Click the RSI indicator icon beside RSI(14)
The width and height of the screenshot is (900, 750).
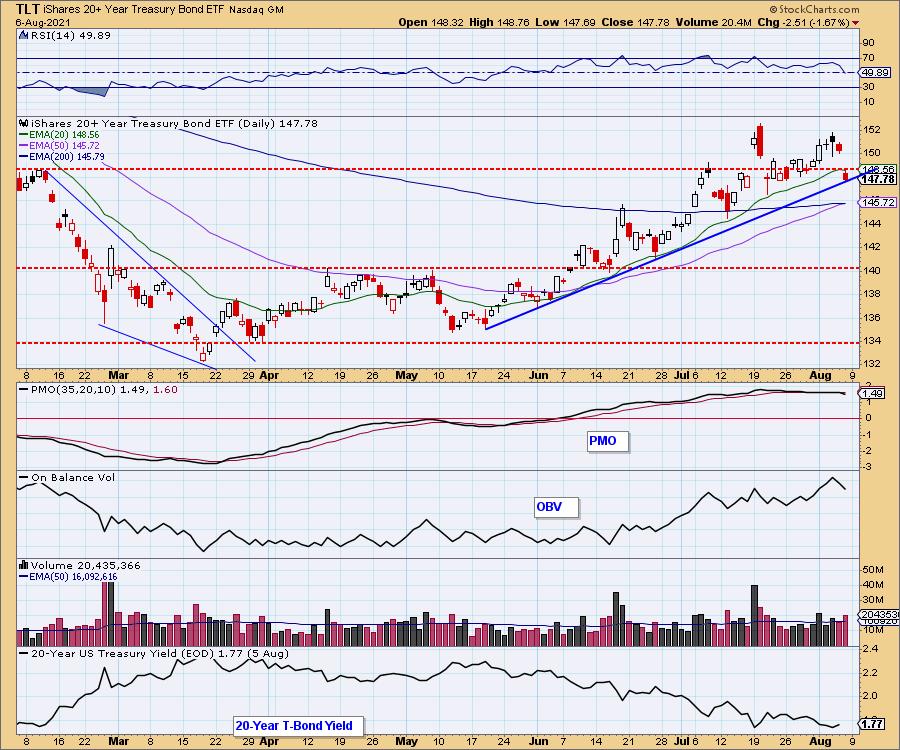tap(24, 35)
